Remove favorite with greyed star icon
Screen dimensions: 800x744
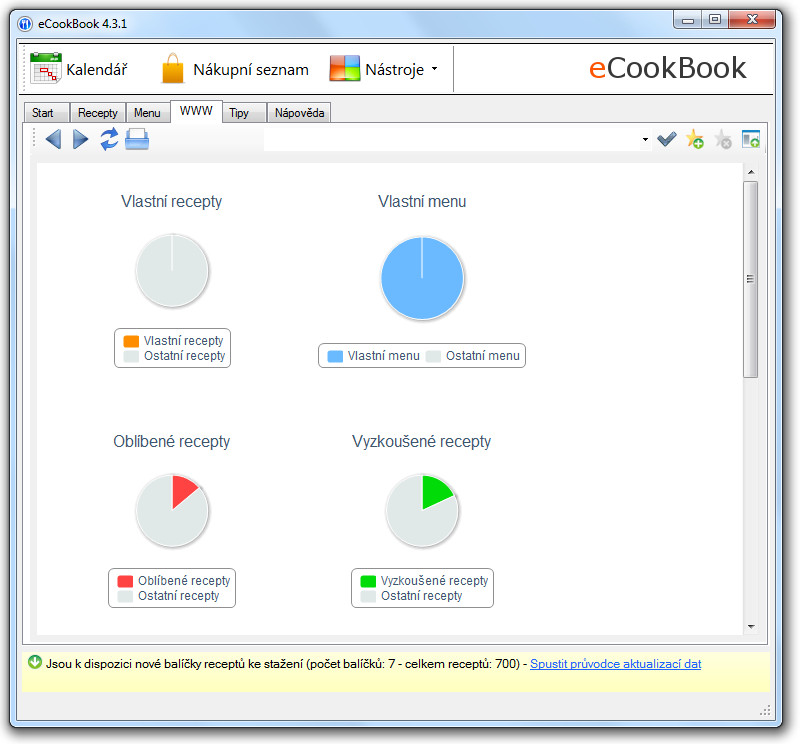click(723, 139)
